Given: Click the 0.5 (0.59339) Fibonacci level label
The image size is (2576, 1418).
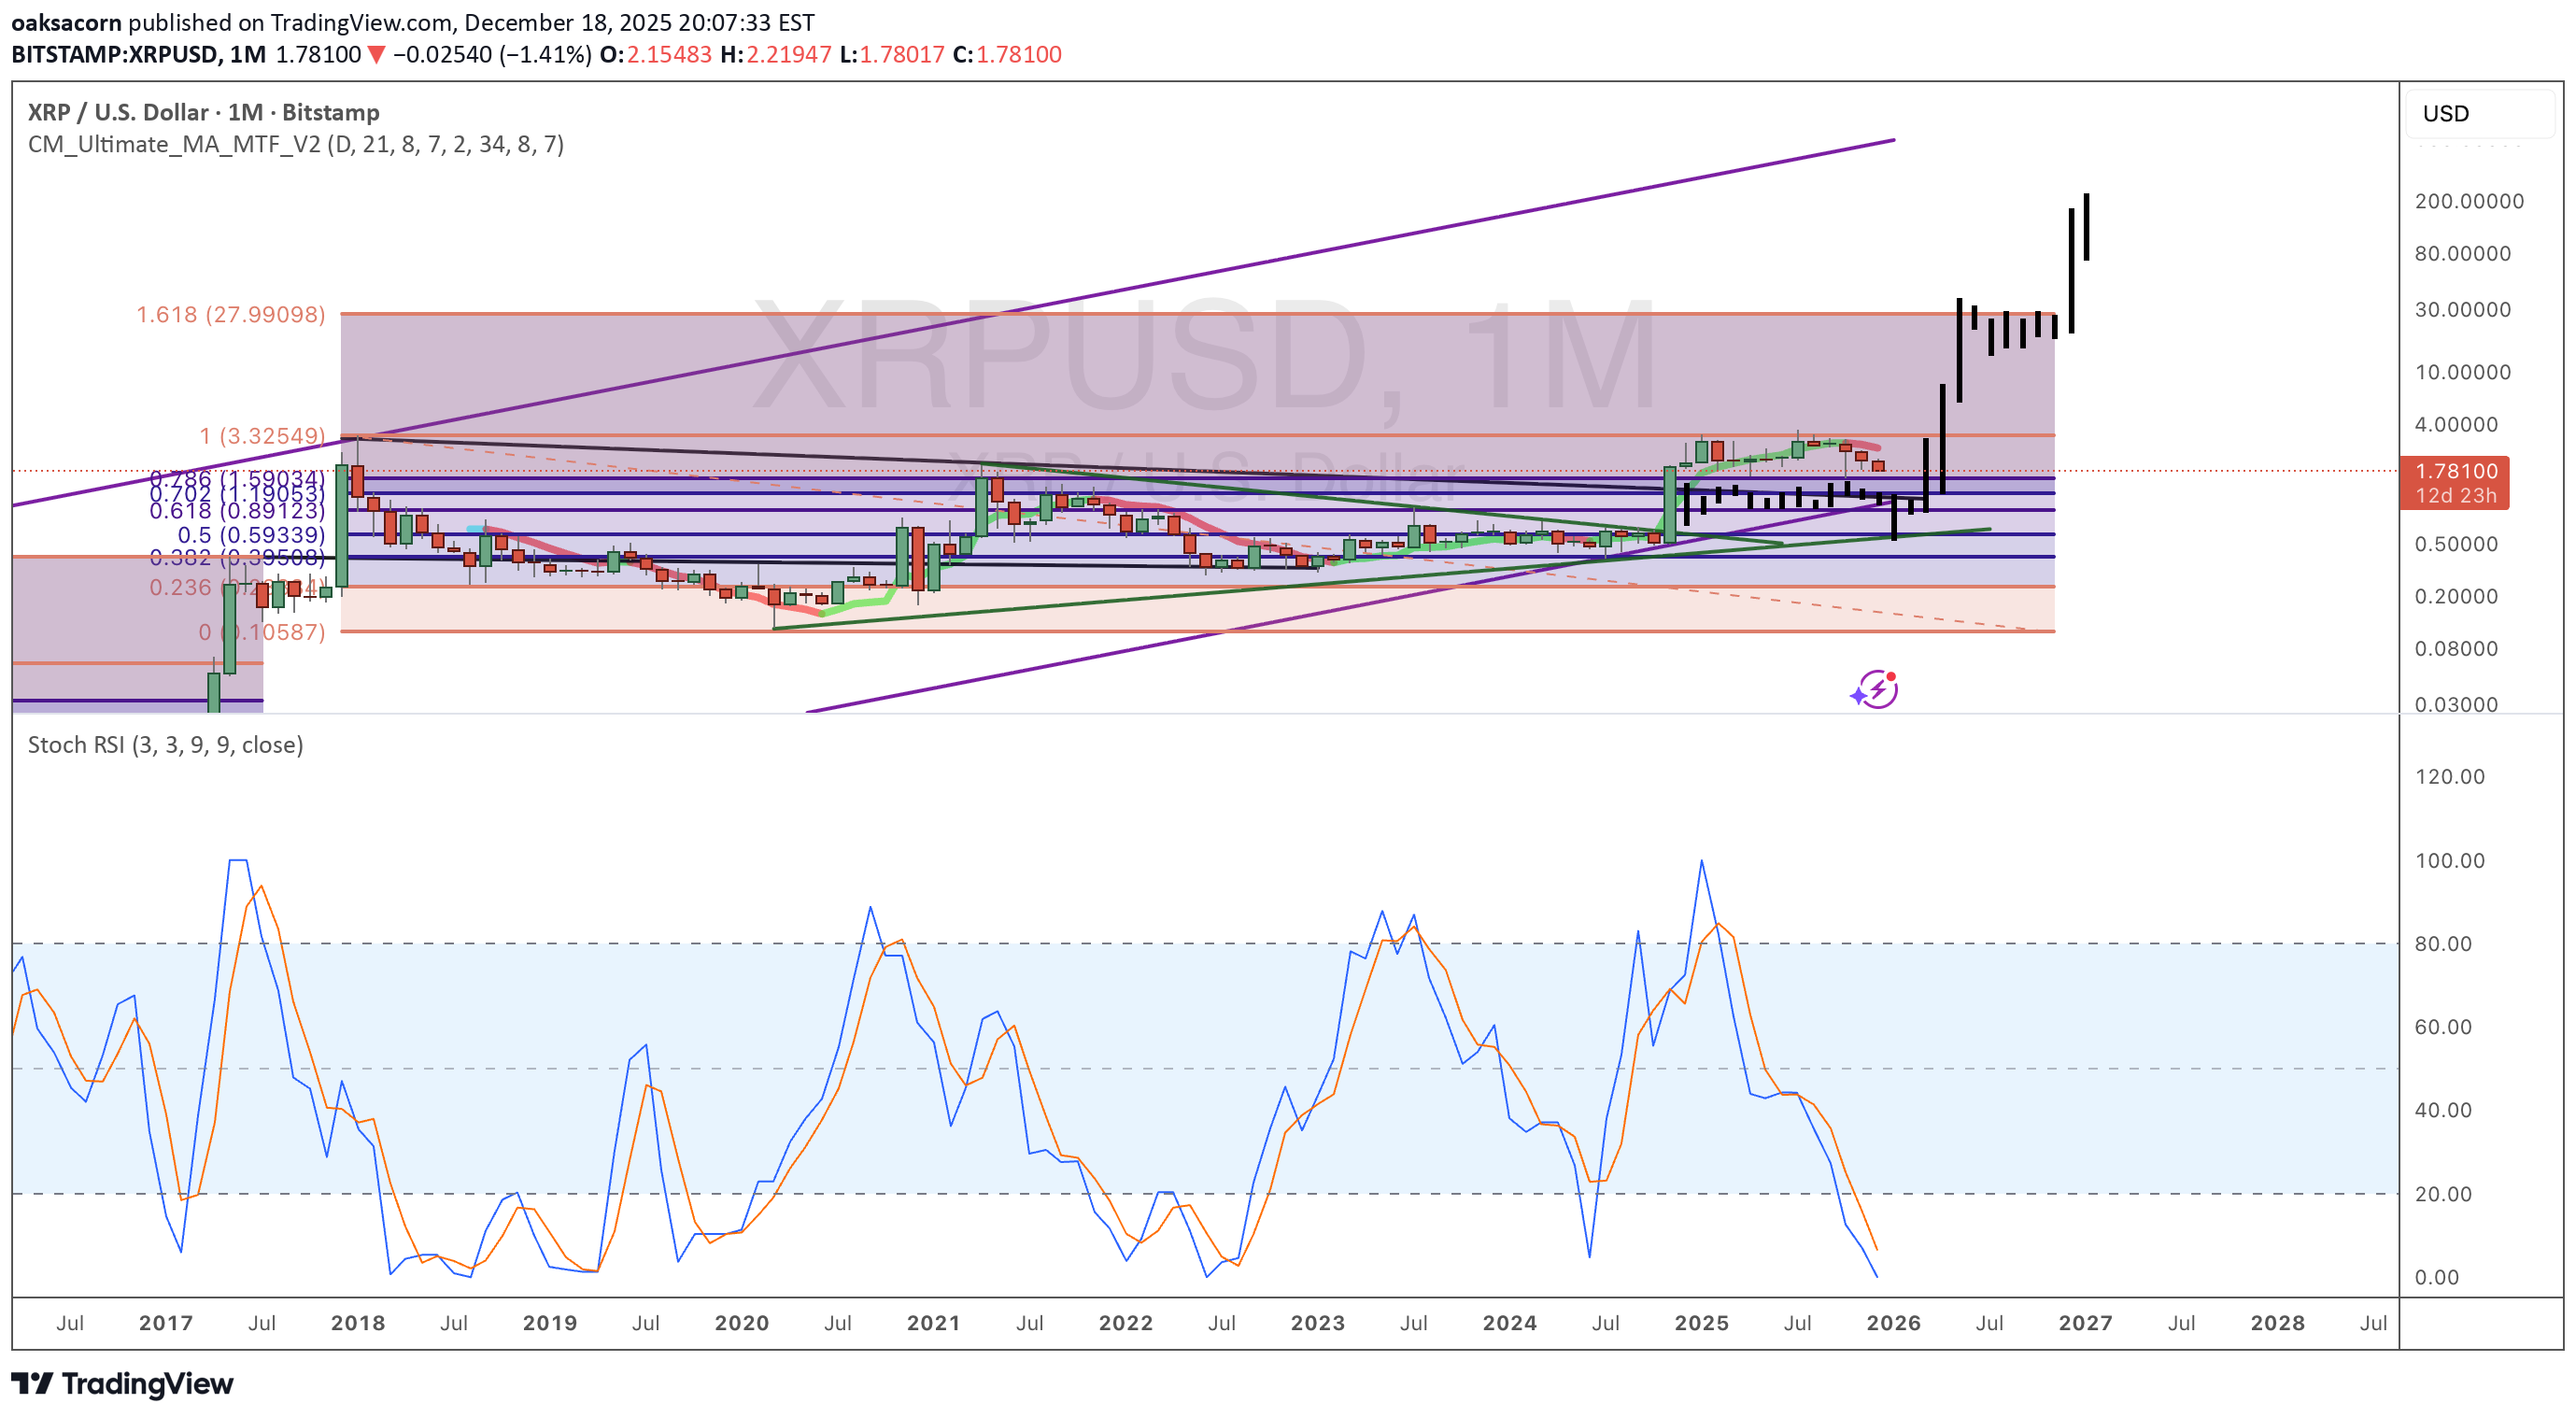Looking at the screenshot, I should click(x=251, y=535).
